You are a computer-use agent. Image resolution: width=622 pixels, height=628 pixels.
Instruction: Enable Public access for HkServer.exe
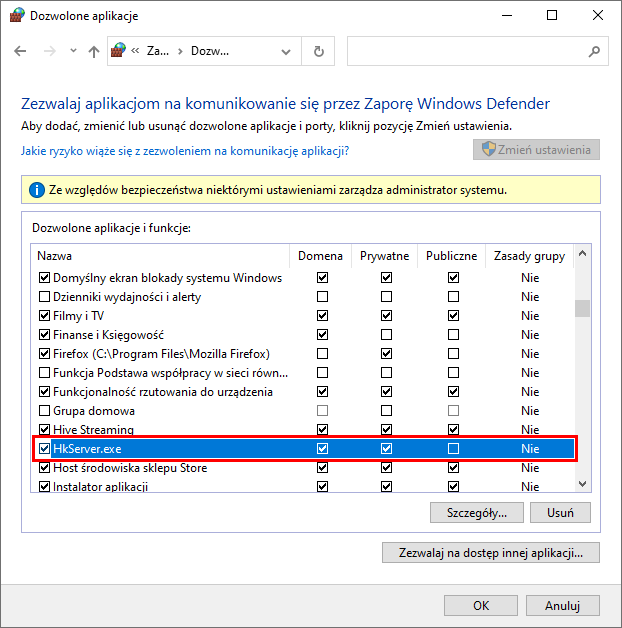(x=453, y=449)
